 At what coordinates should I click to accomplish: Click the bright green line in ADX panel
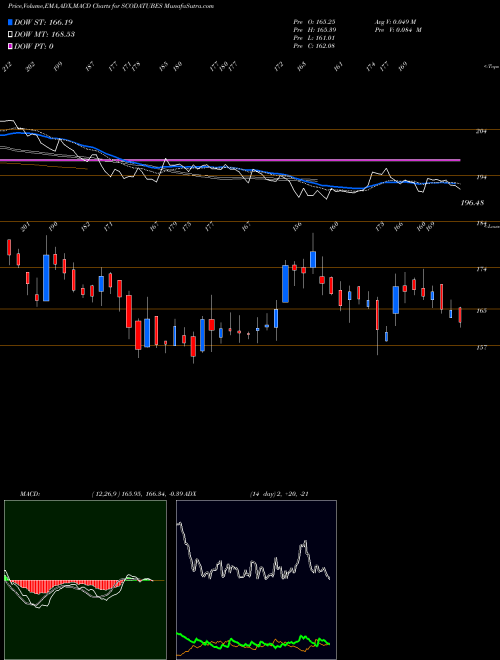(x=253, y=643)
